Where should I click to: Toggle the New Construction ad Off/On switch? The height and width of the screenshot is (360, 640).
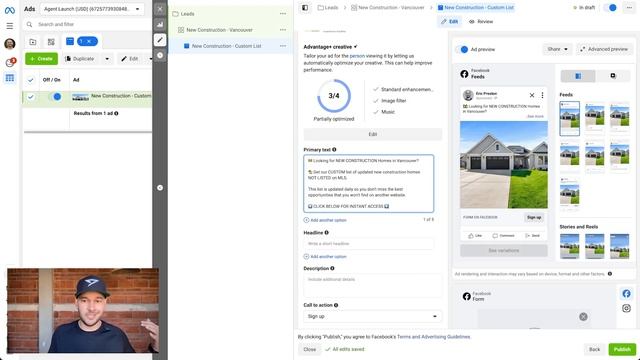point(55,97)
